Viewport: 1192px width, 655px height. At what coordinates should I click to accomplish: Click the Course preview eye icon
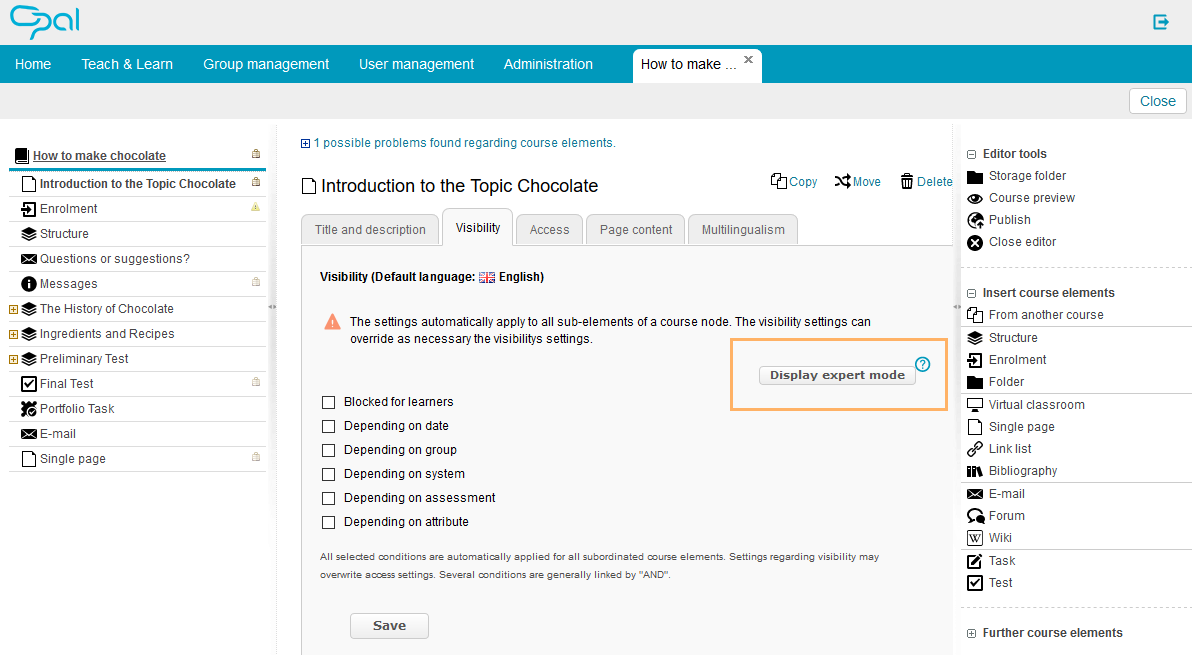pos(975,198)
